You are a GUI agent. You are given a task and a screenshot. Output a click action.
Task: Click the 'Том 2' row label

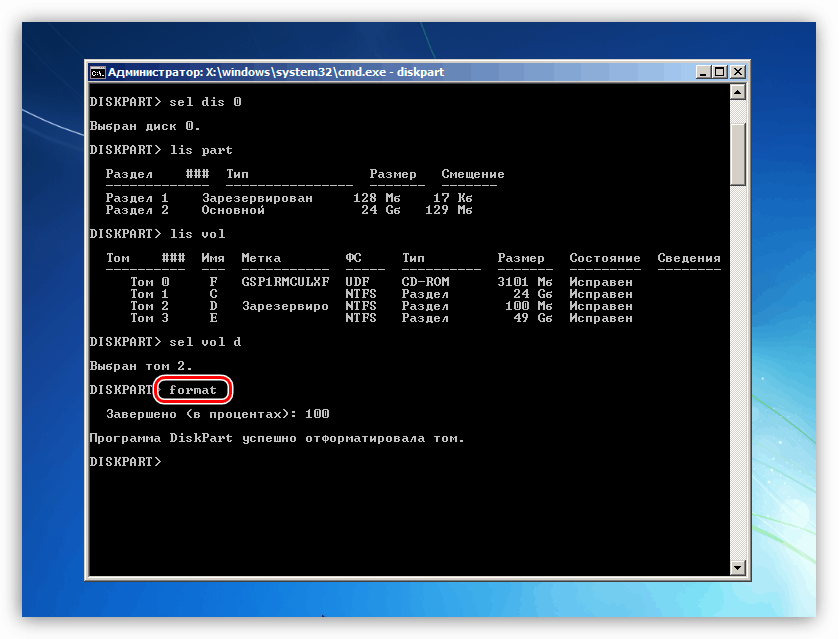pos(150,306)
